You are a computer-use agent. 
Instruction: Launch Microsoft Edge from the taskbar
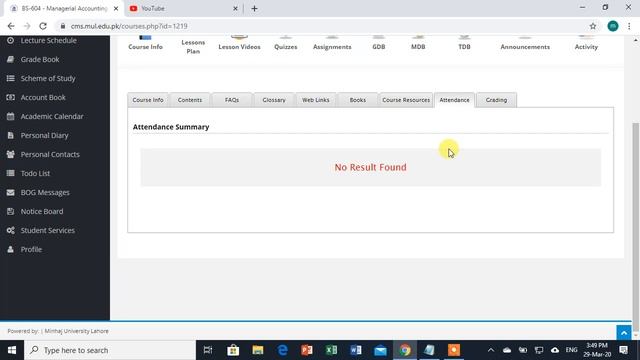coord(282,350)
